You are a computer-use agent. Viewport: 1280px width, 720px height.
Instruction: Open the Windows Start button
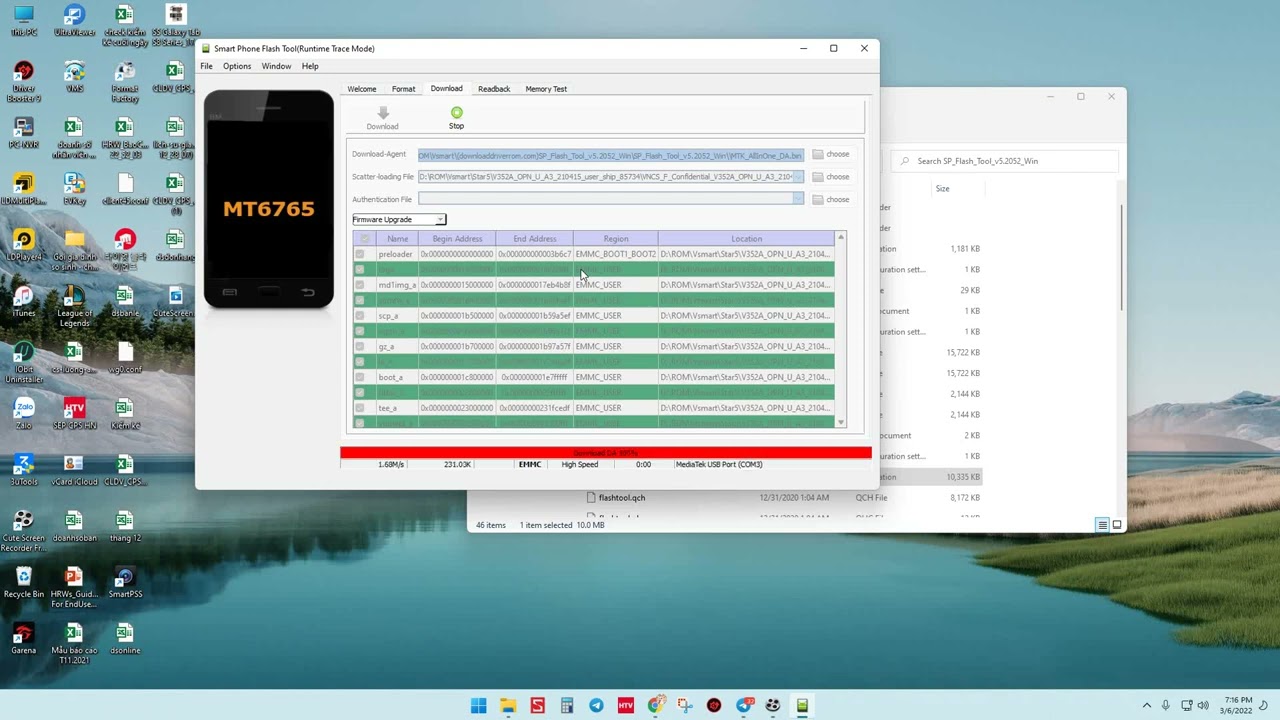(x=478, y=705)
